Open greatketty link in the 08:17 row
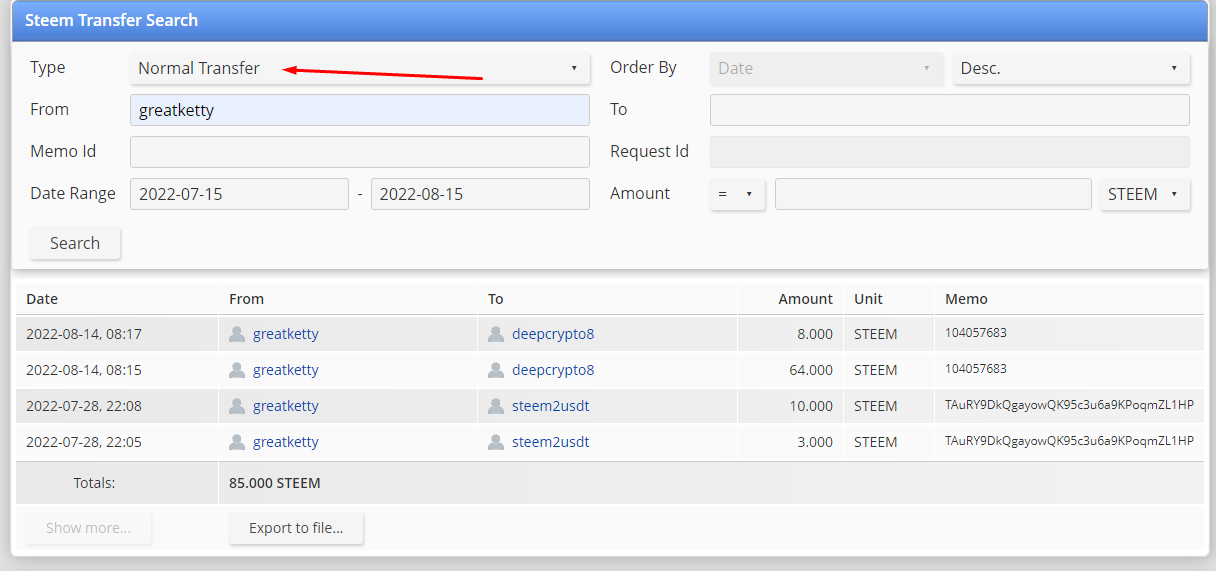The width and height of the screenshot is (1216, 571). click(x=286, y=334)
